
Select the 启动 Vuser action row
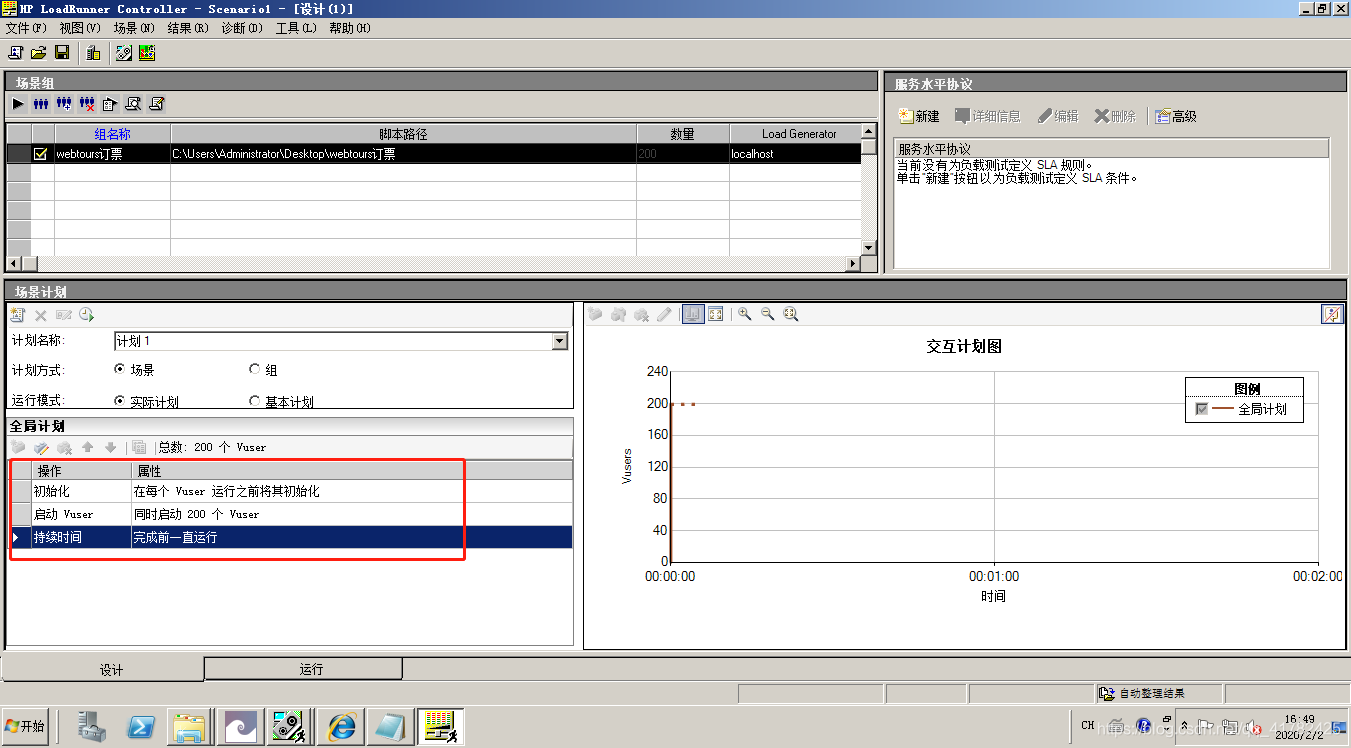tap(291, 513)
